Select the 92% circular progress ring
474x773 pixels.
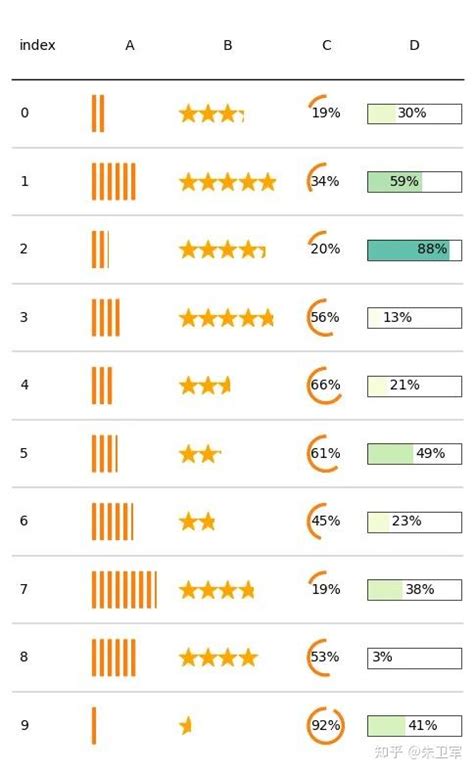coord(326,725)
